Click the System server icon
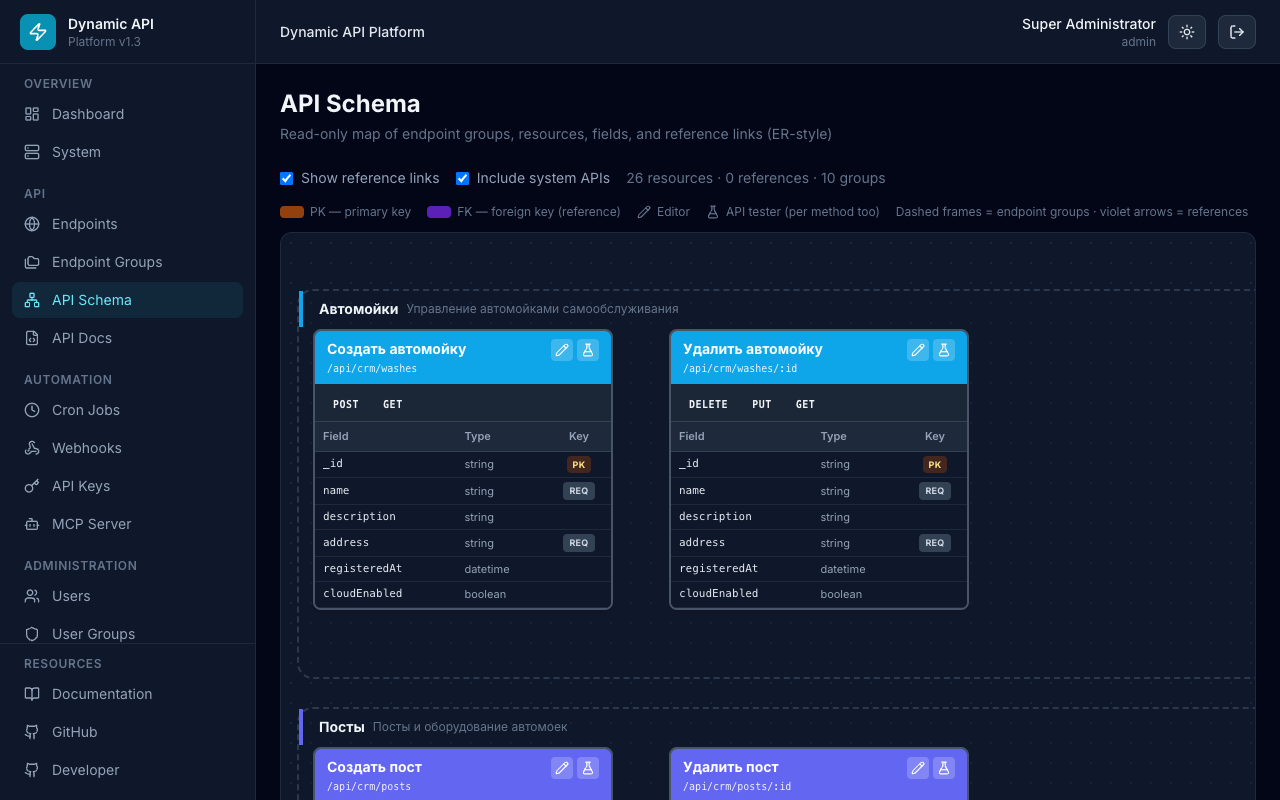Screen dimensions: 1280x800 [32, 152]
